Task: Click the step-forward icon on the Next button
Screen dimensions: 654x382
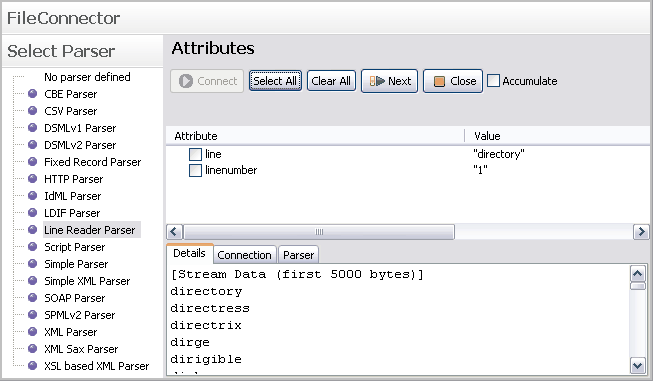Action: tap(377, 81)
